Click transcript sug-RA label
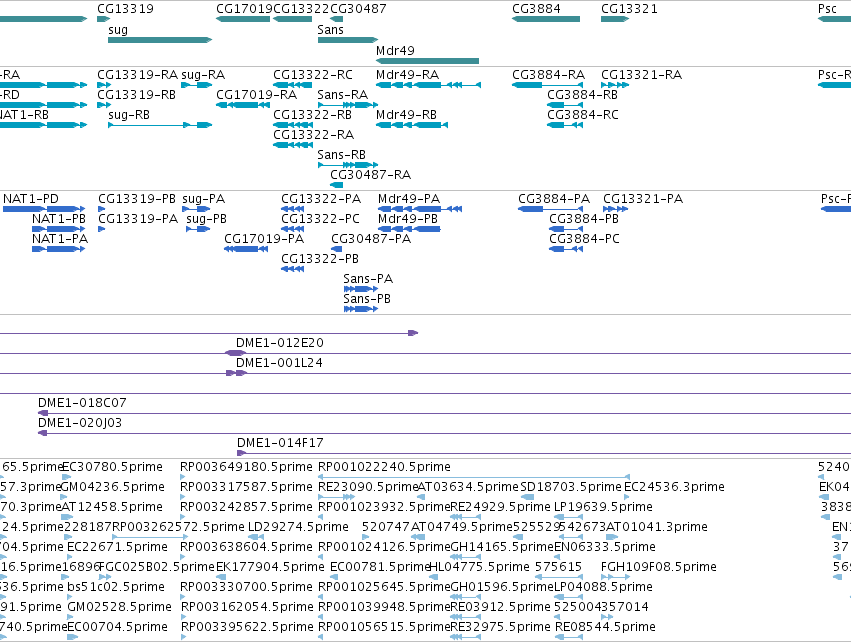This screenshot has width=851, height=642. 203,74
